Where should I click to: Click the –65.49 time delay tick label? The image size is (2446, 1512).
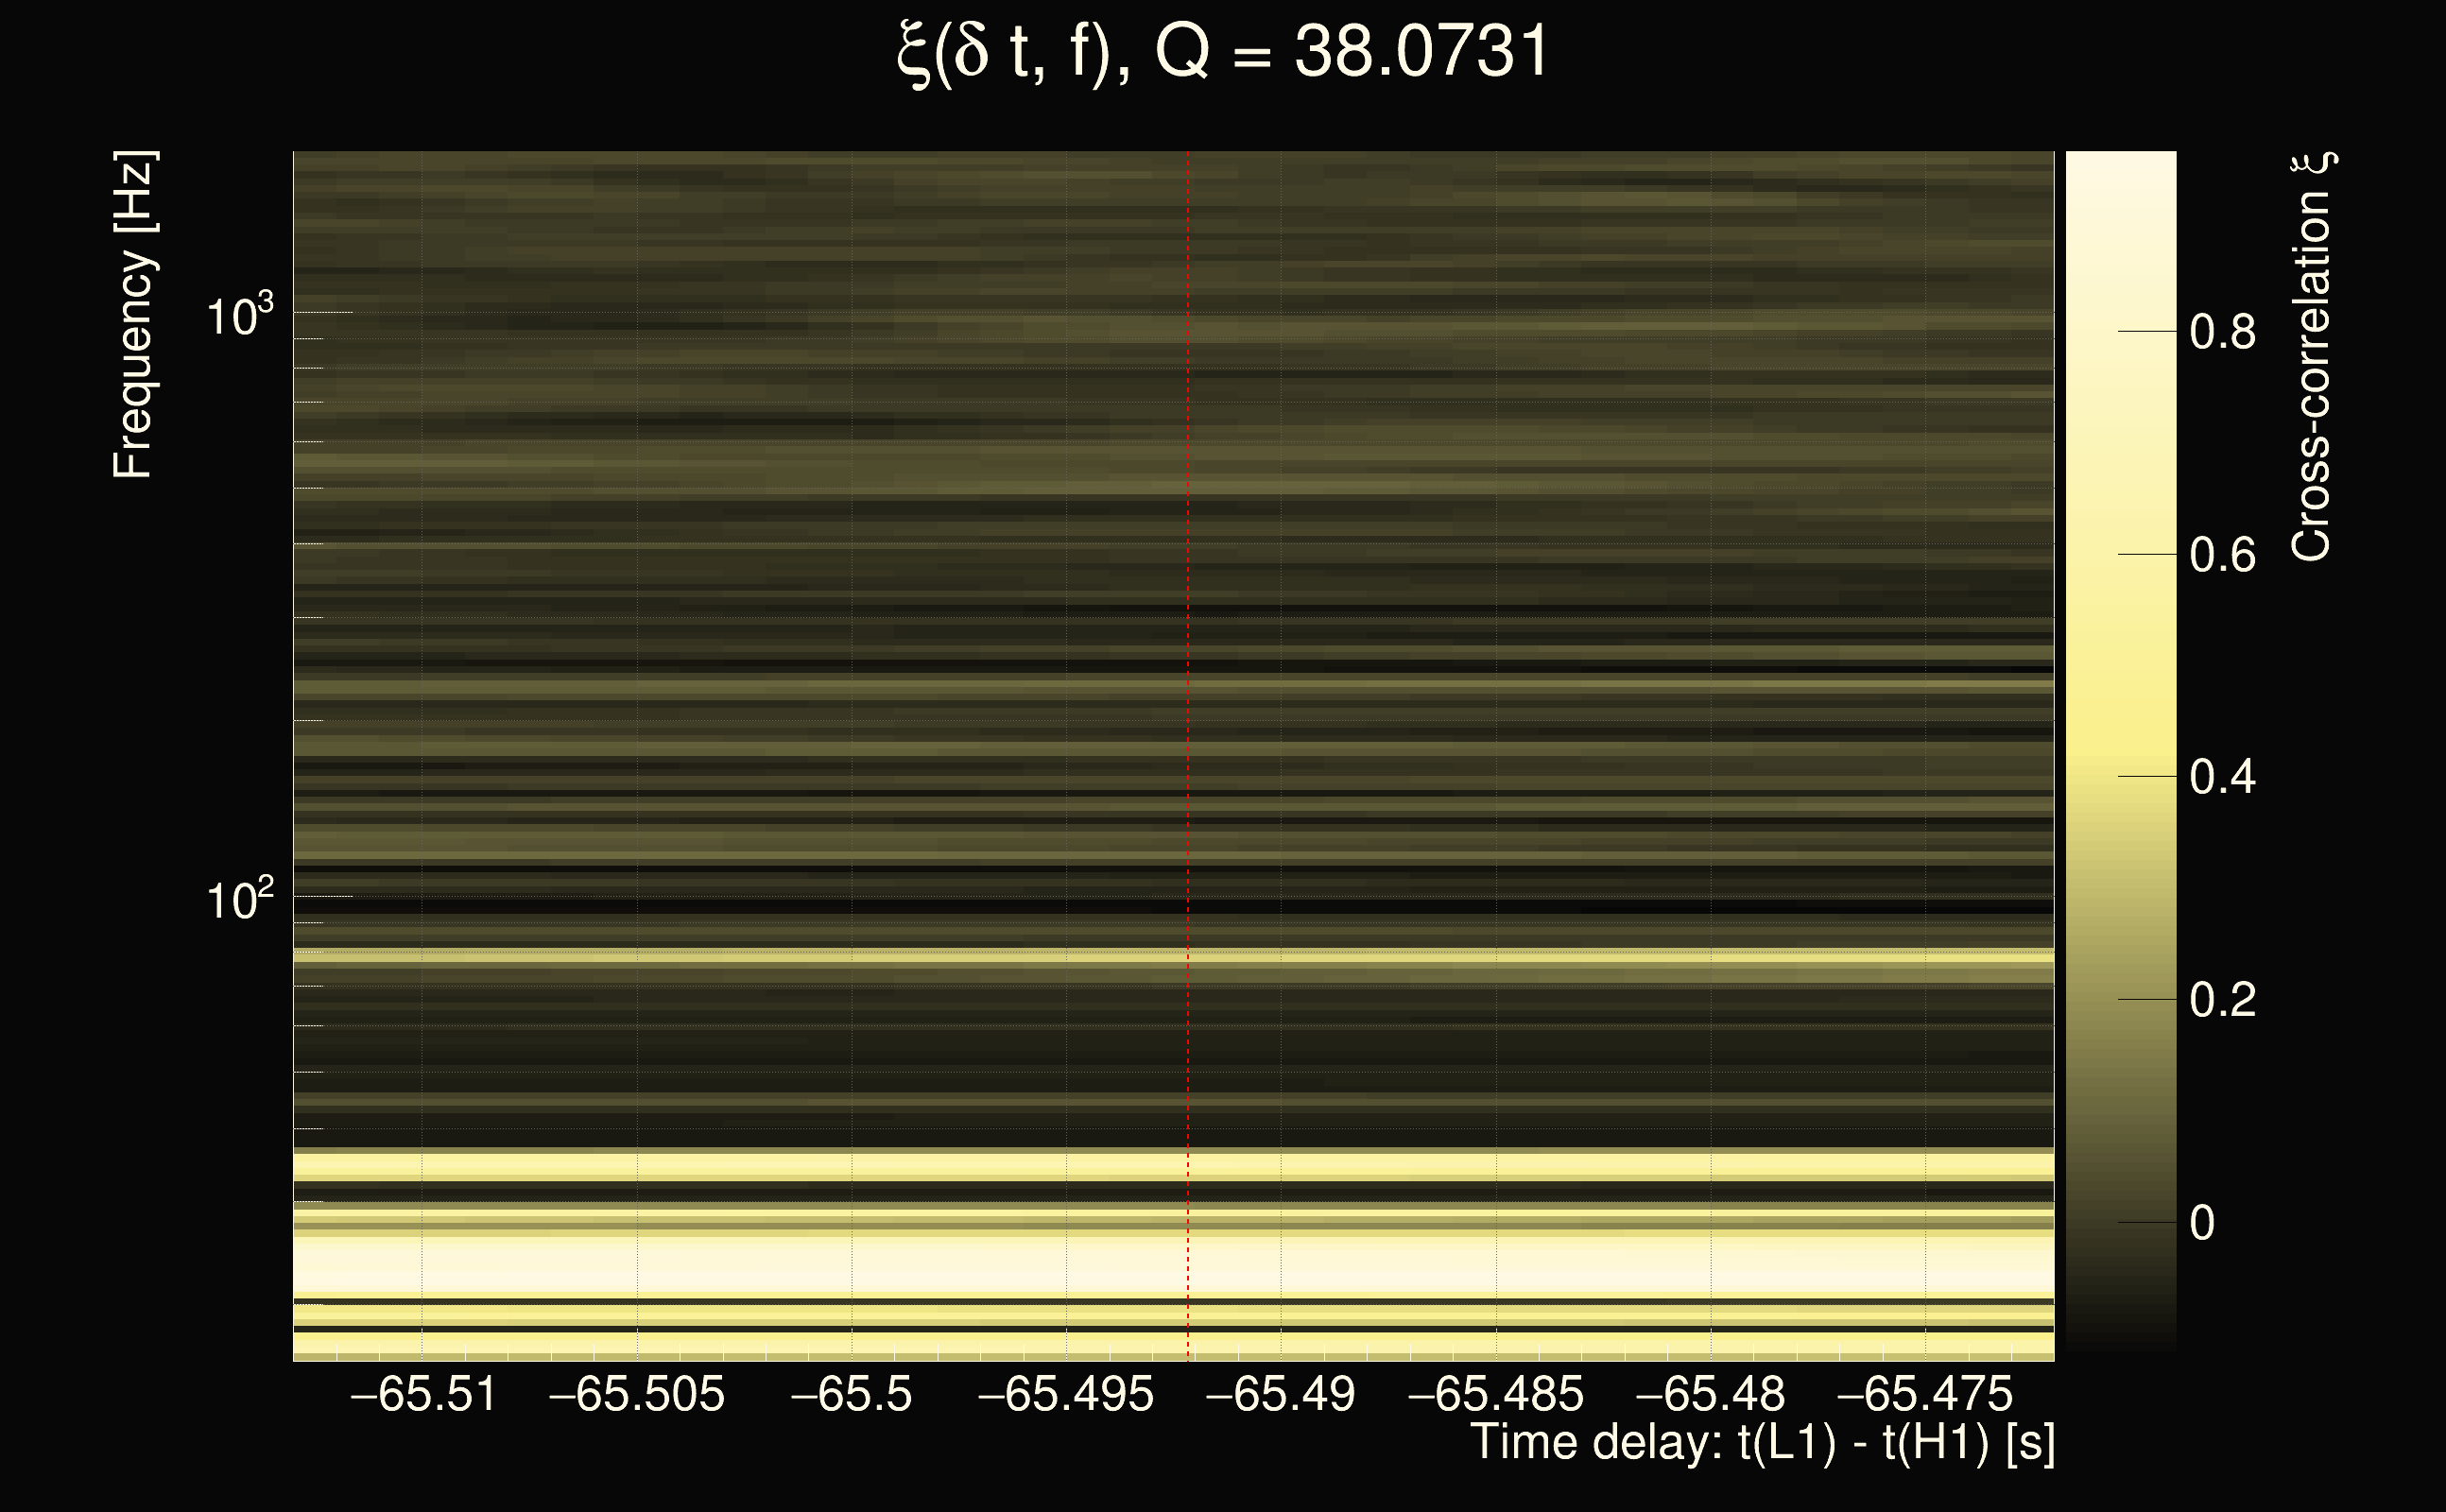pos(1281,1395)
